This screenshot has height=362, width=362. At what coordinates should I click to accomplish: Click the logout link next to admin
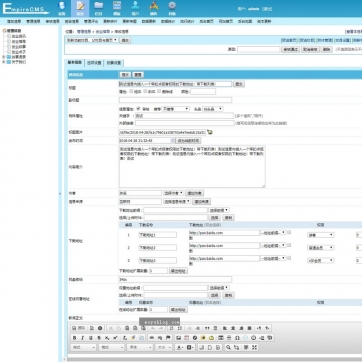pyautogui.click(x=267, y=9)
